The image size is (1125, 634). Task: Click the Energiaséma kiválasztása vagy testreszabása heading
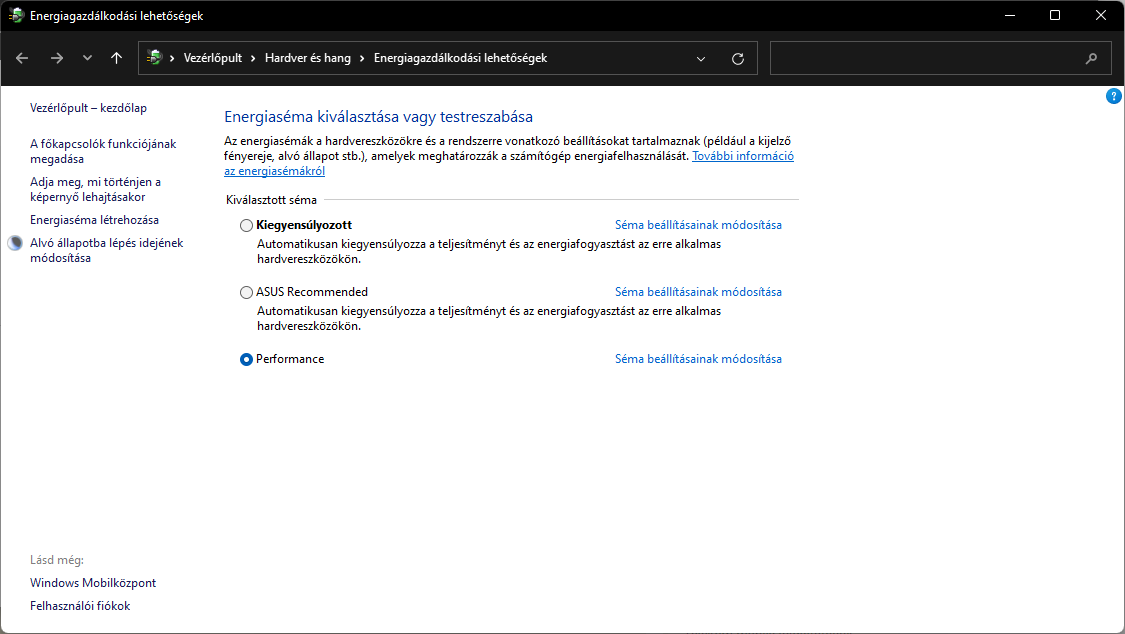tap(378, 117)
